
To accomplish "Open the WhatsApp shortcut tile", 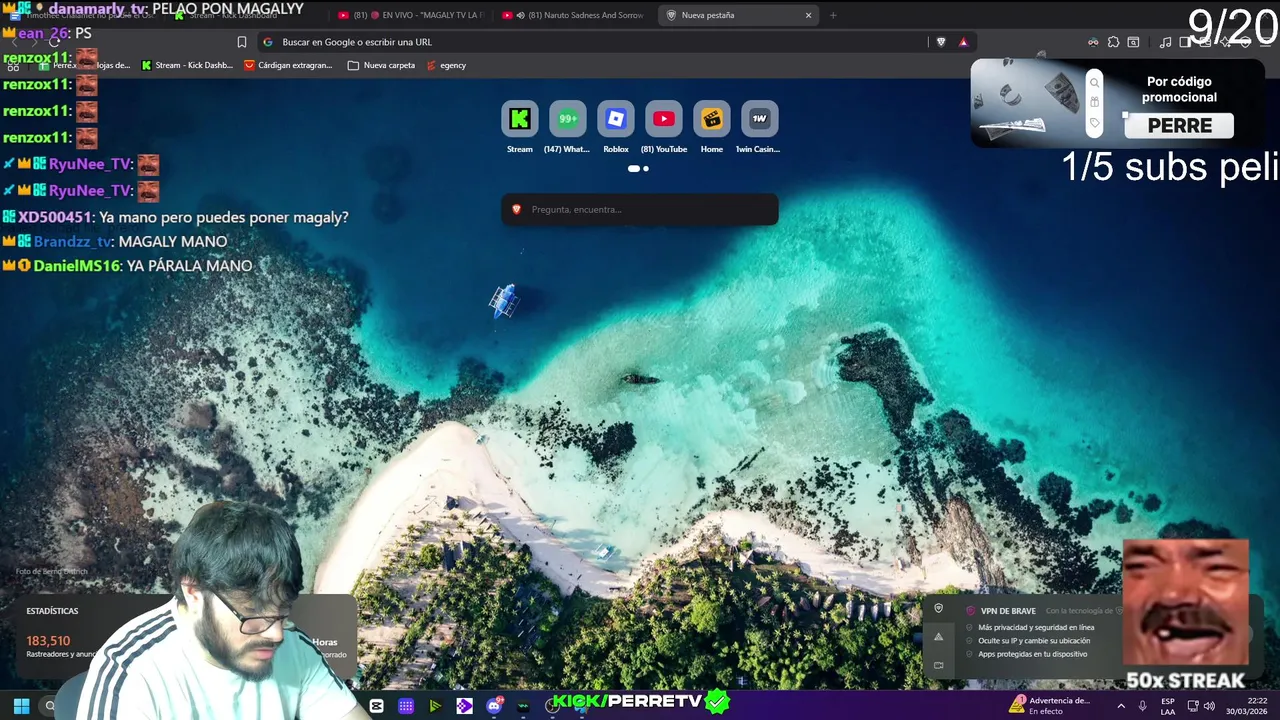I will (x=567, y=119).
